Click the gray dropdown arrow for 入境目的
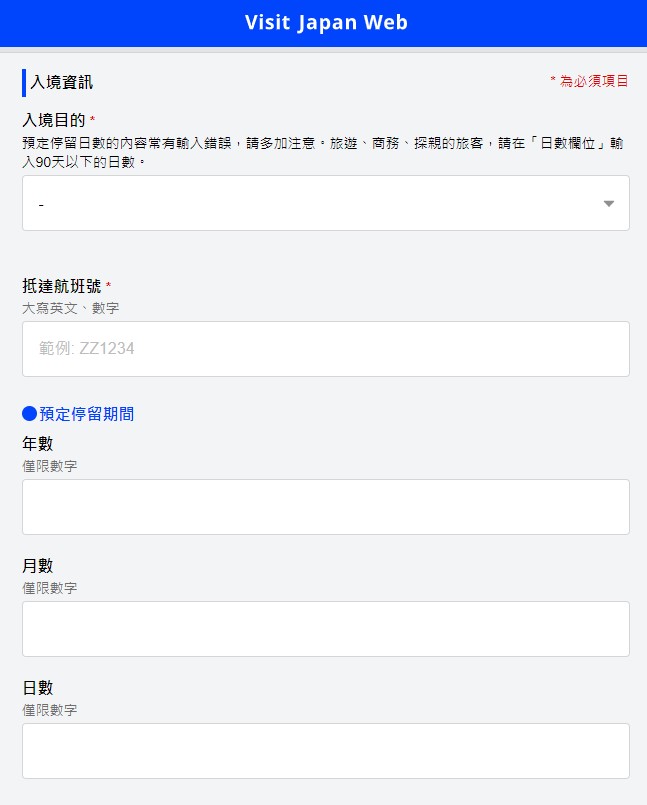 tap(609, 204)
